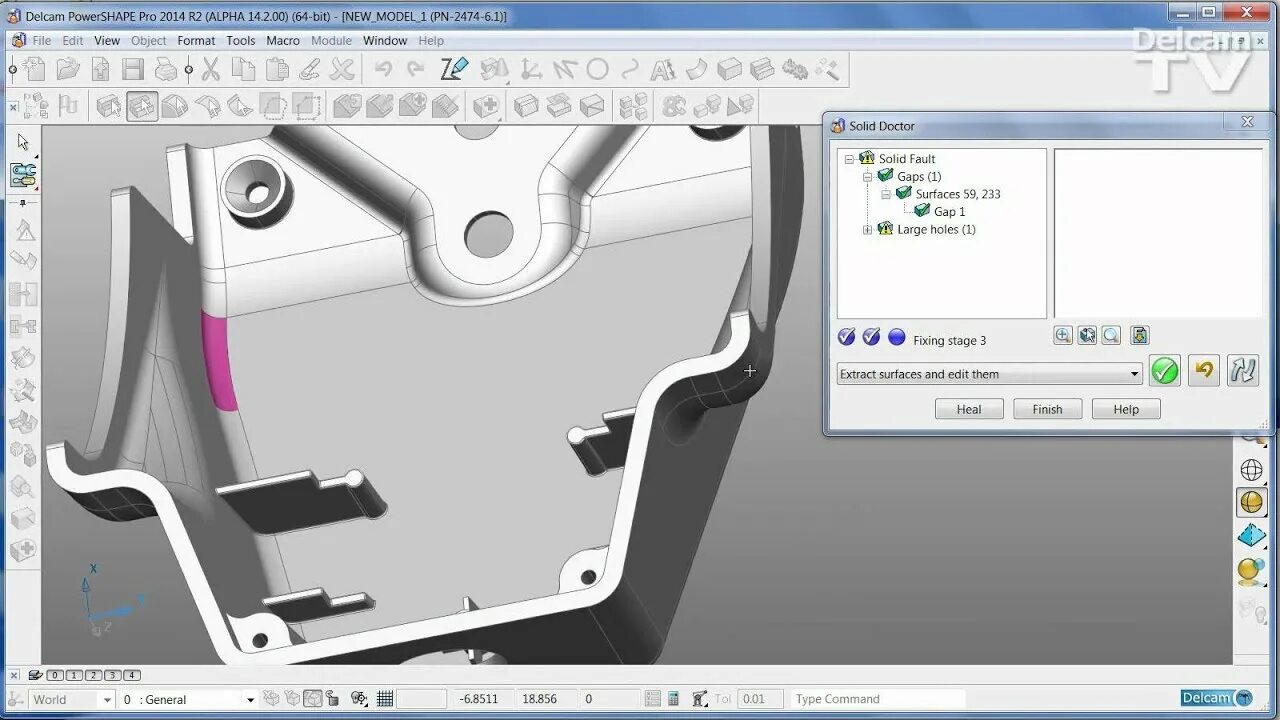The height and width of the screenshot is (720, 1280).
Task: Click the Print icon
Action: coord(166,69)
